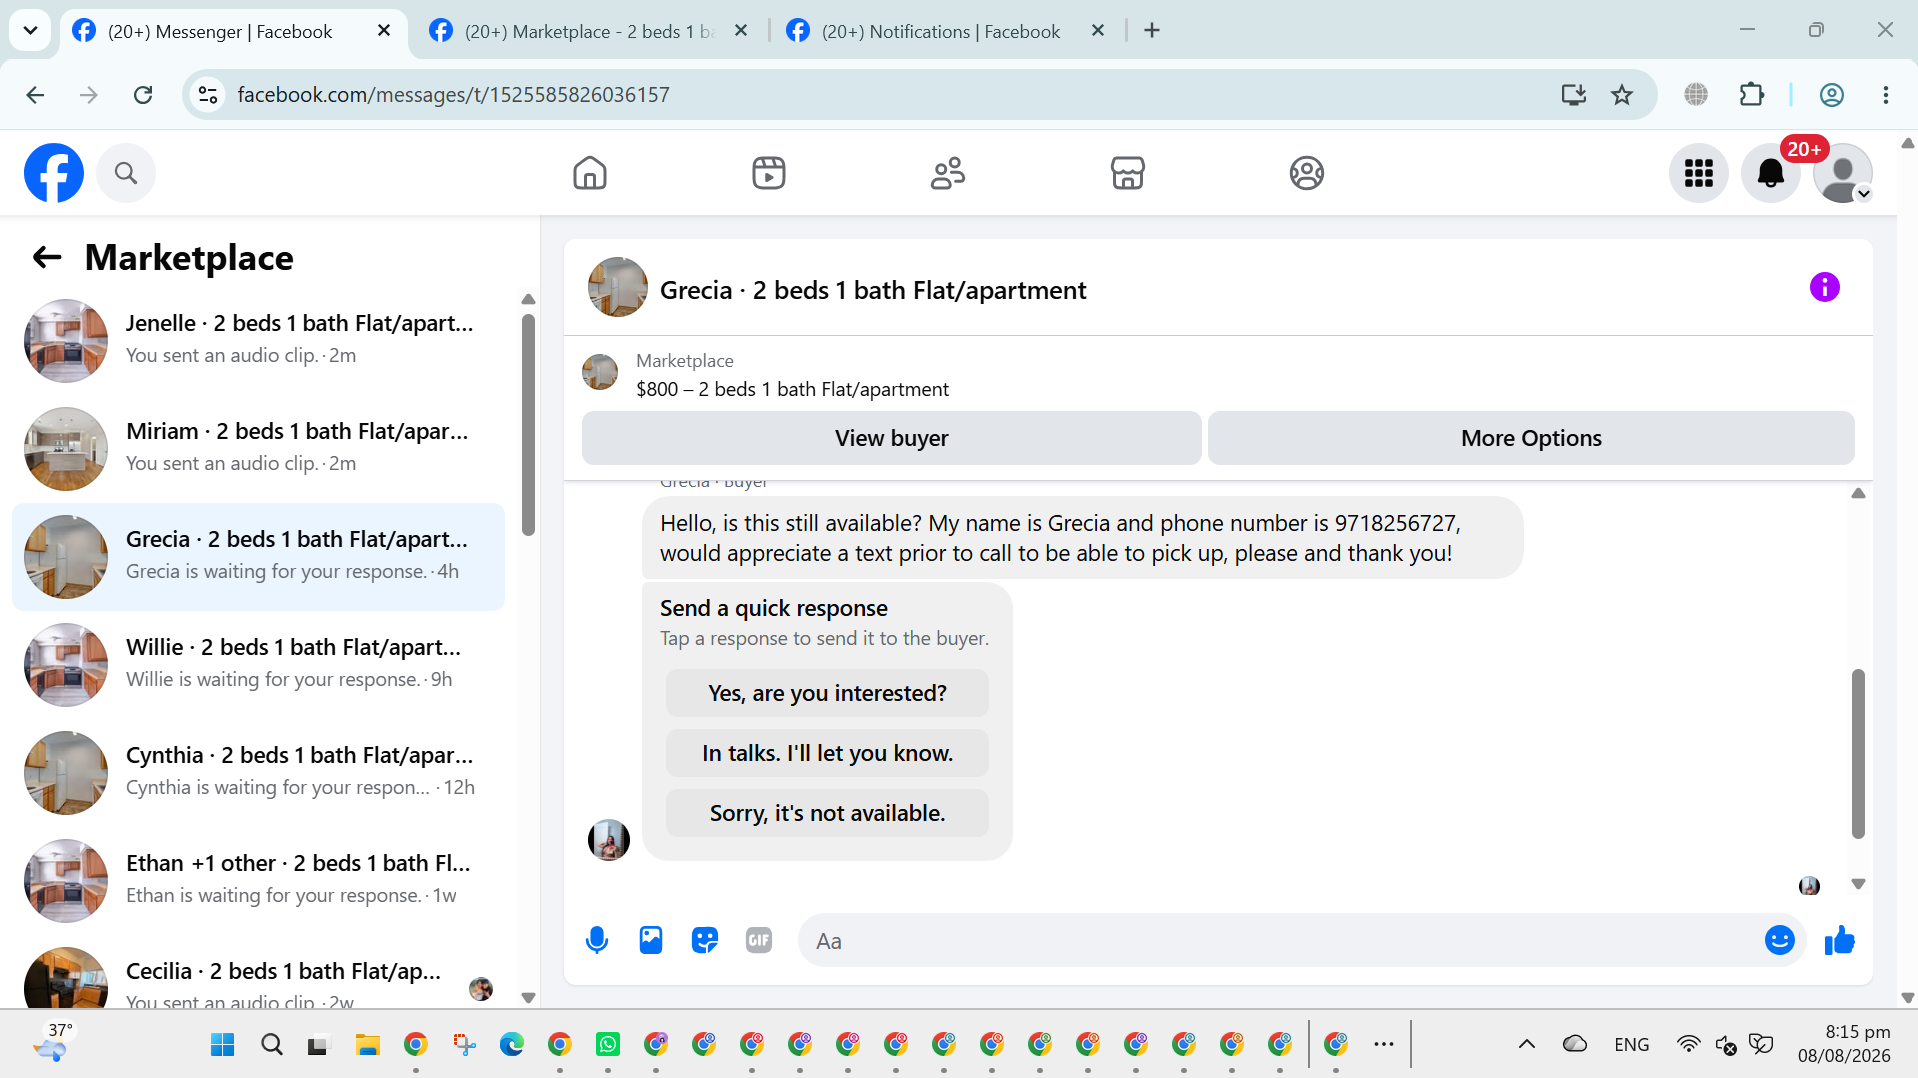1918x1078 pixels.
Task: Expand the tab search dropdown chevron
Action: [x=30, y=31]
